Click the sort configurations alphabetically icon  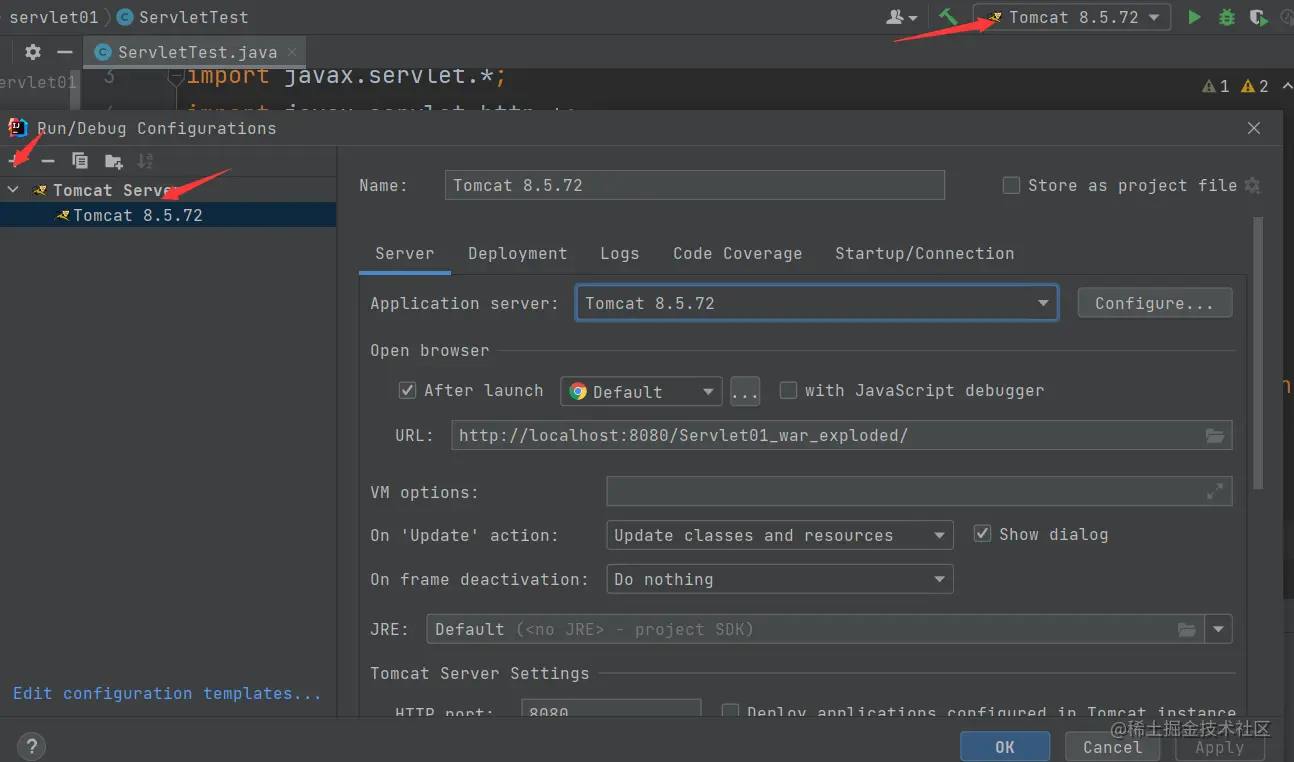tap(145, 161)
